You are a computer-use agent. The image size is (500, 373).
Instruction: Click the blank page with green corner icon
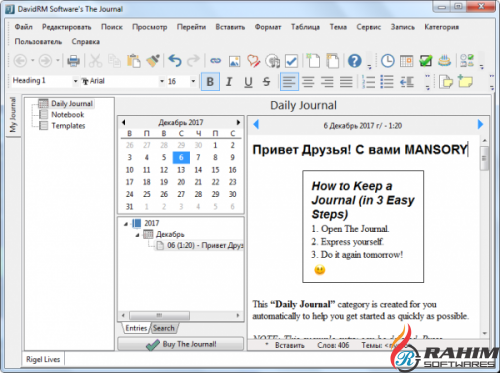point(313,61)
